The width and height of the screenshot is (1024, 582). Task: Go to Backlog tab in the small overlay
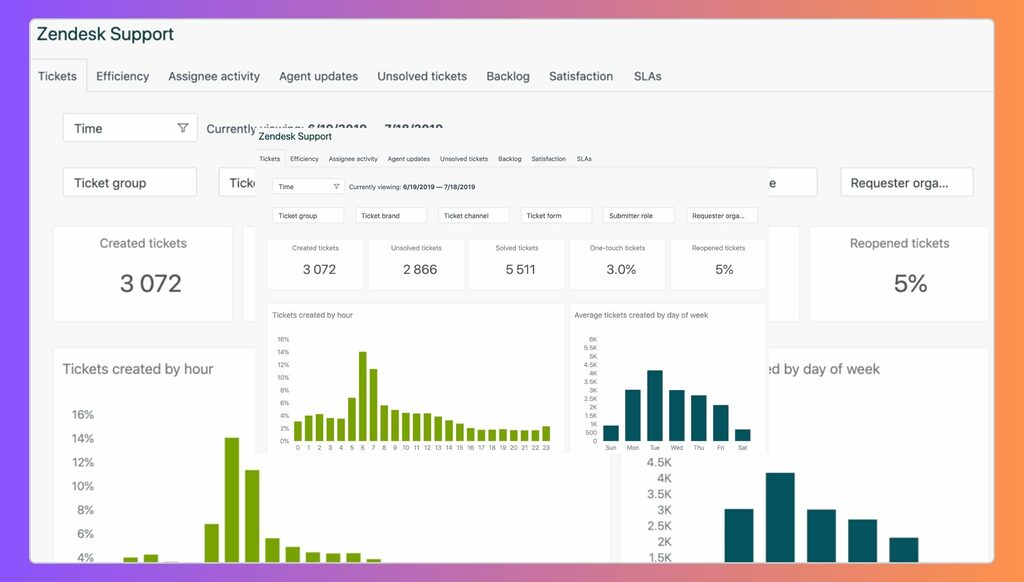(509, 159)
